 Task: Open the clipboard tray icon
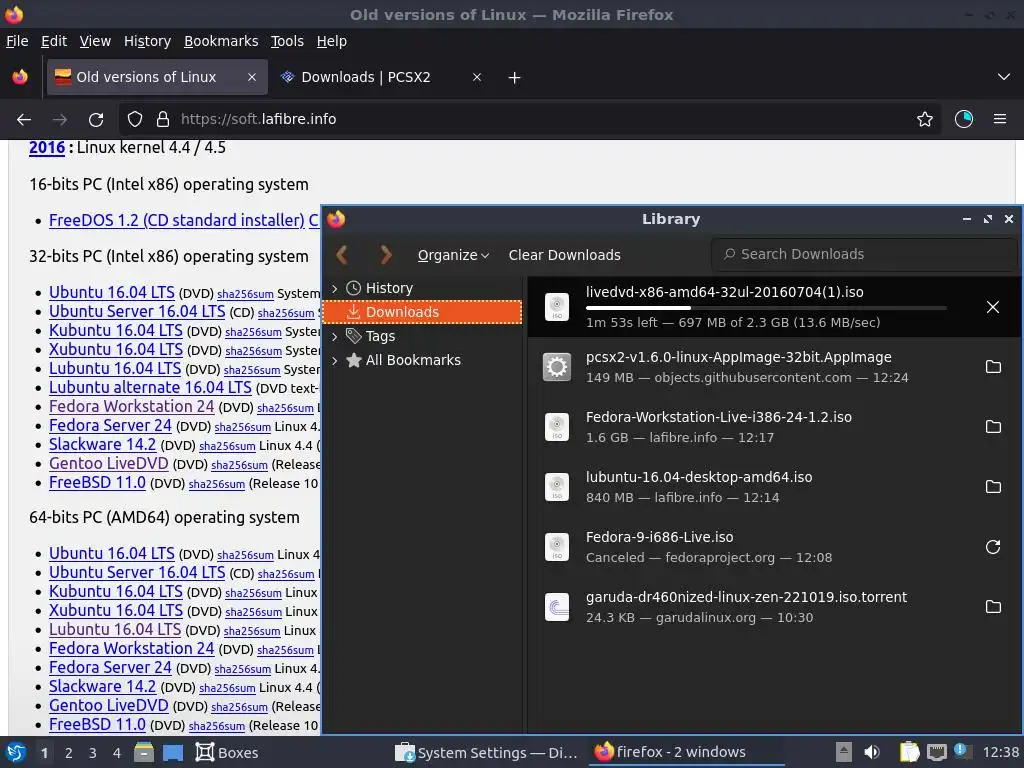pyautogui.click(x=909, y=752)
